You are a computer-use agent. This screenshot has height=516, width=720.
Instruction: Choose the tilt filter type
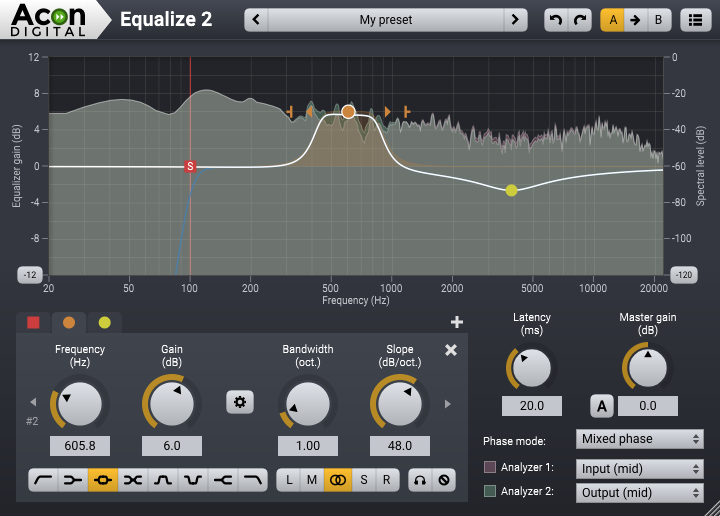(x=133, y=480)
